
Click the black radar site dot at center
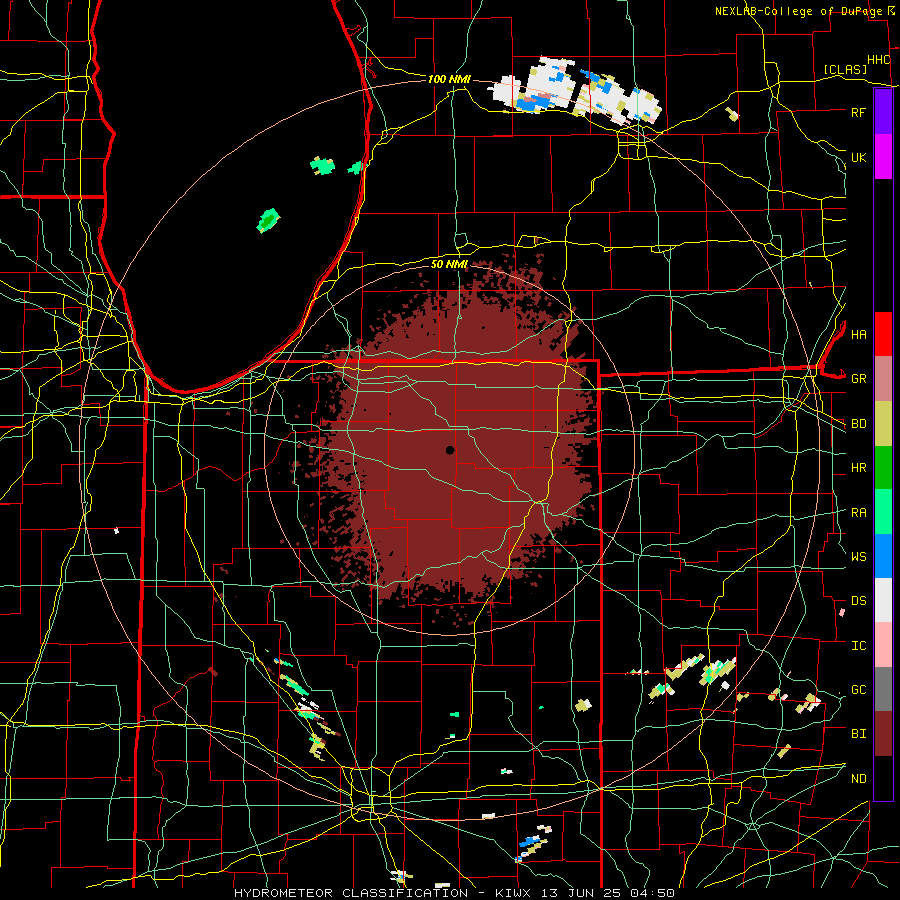450,450
